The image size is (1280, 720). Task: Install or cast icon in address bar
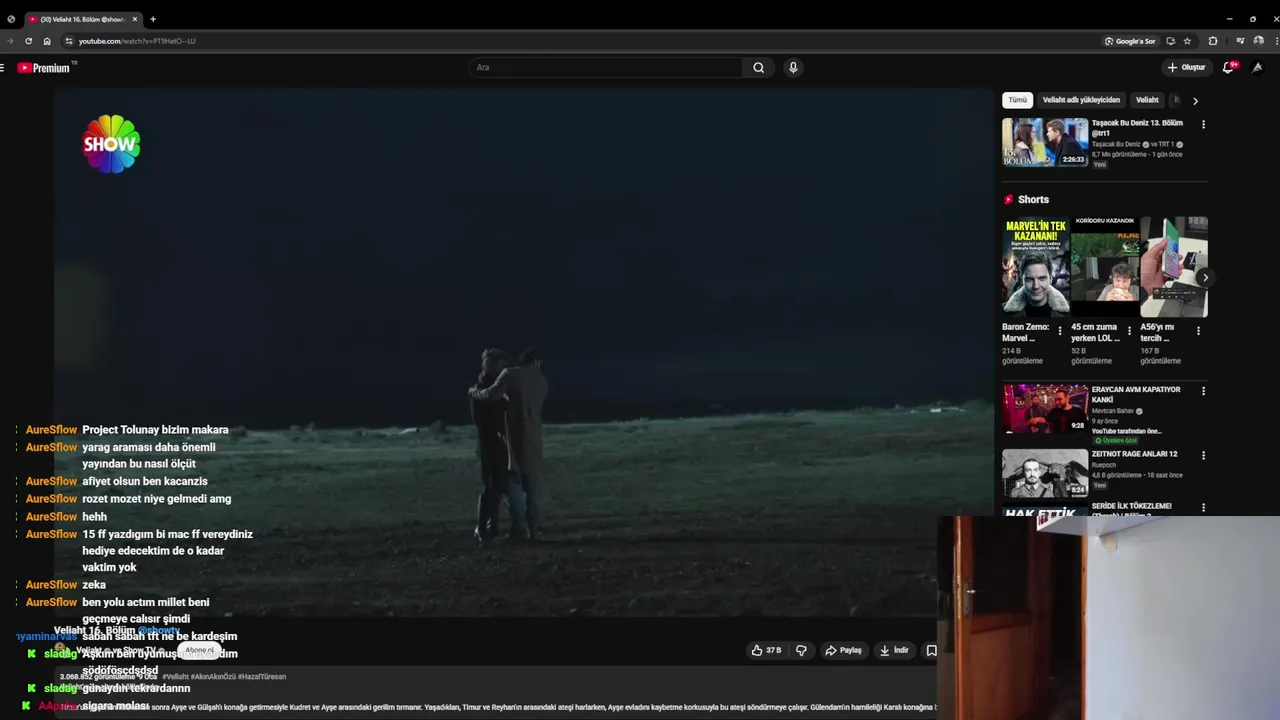(1170, 41)
